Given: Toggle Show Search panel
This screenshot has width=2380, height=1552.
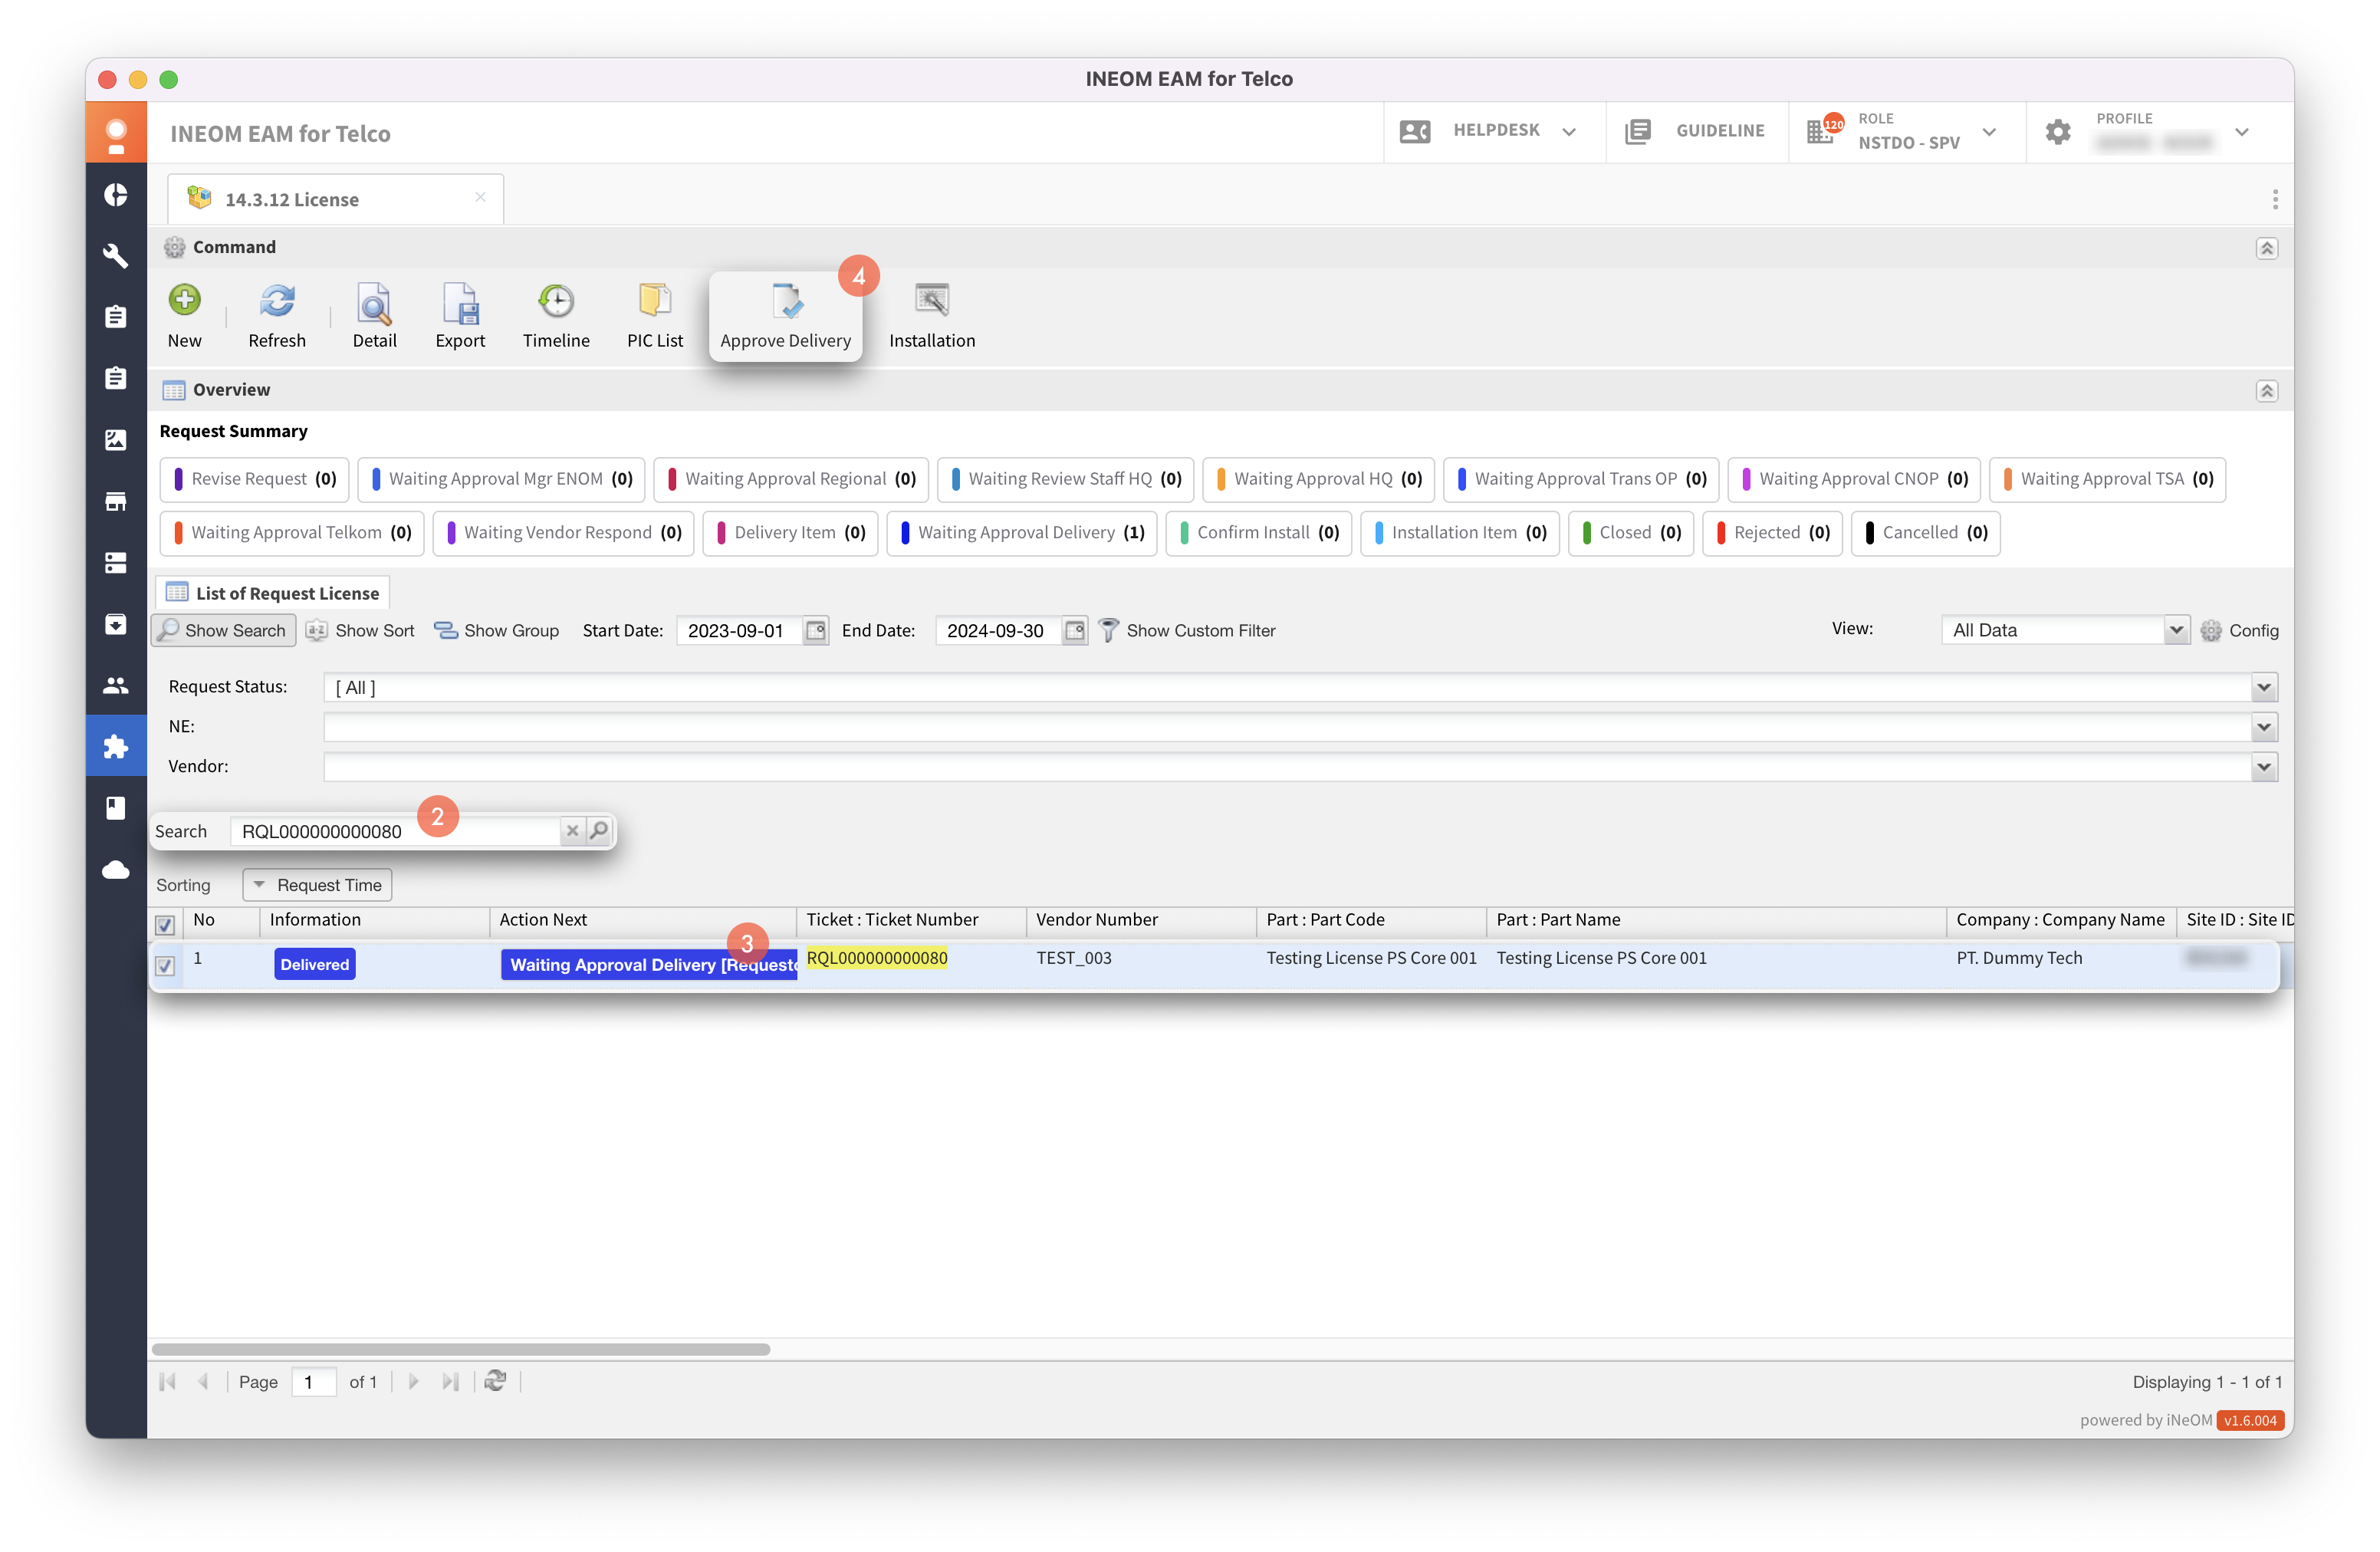Looking at the screenshot, I should [223, 630].
